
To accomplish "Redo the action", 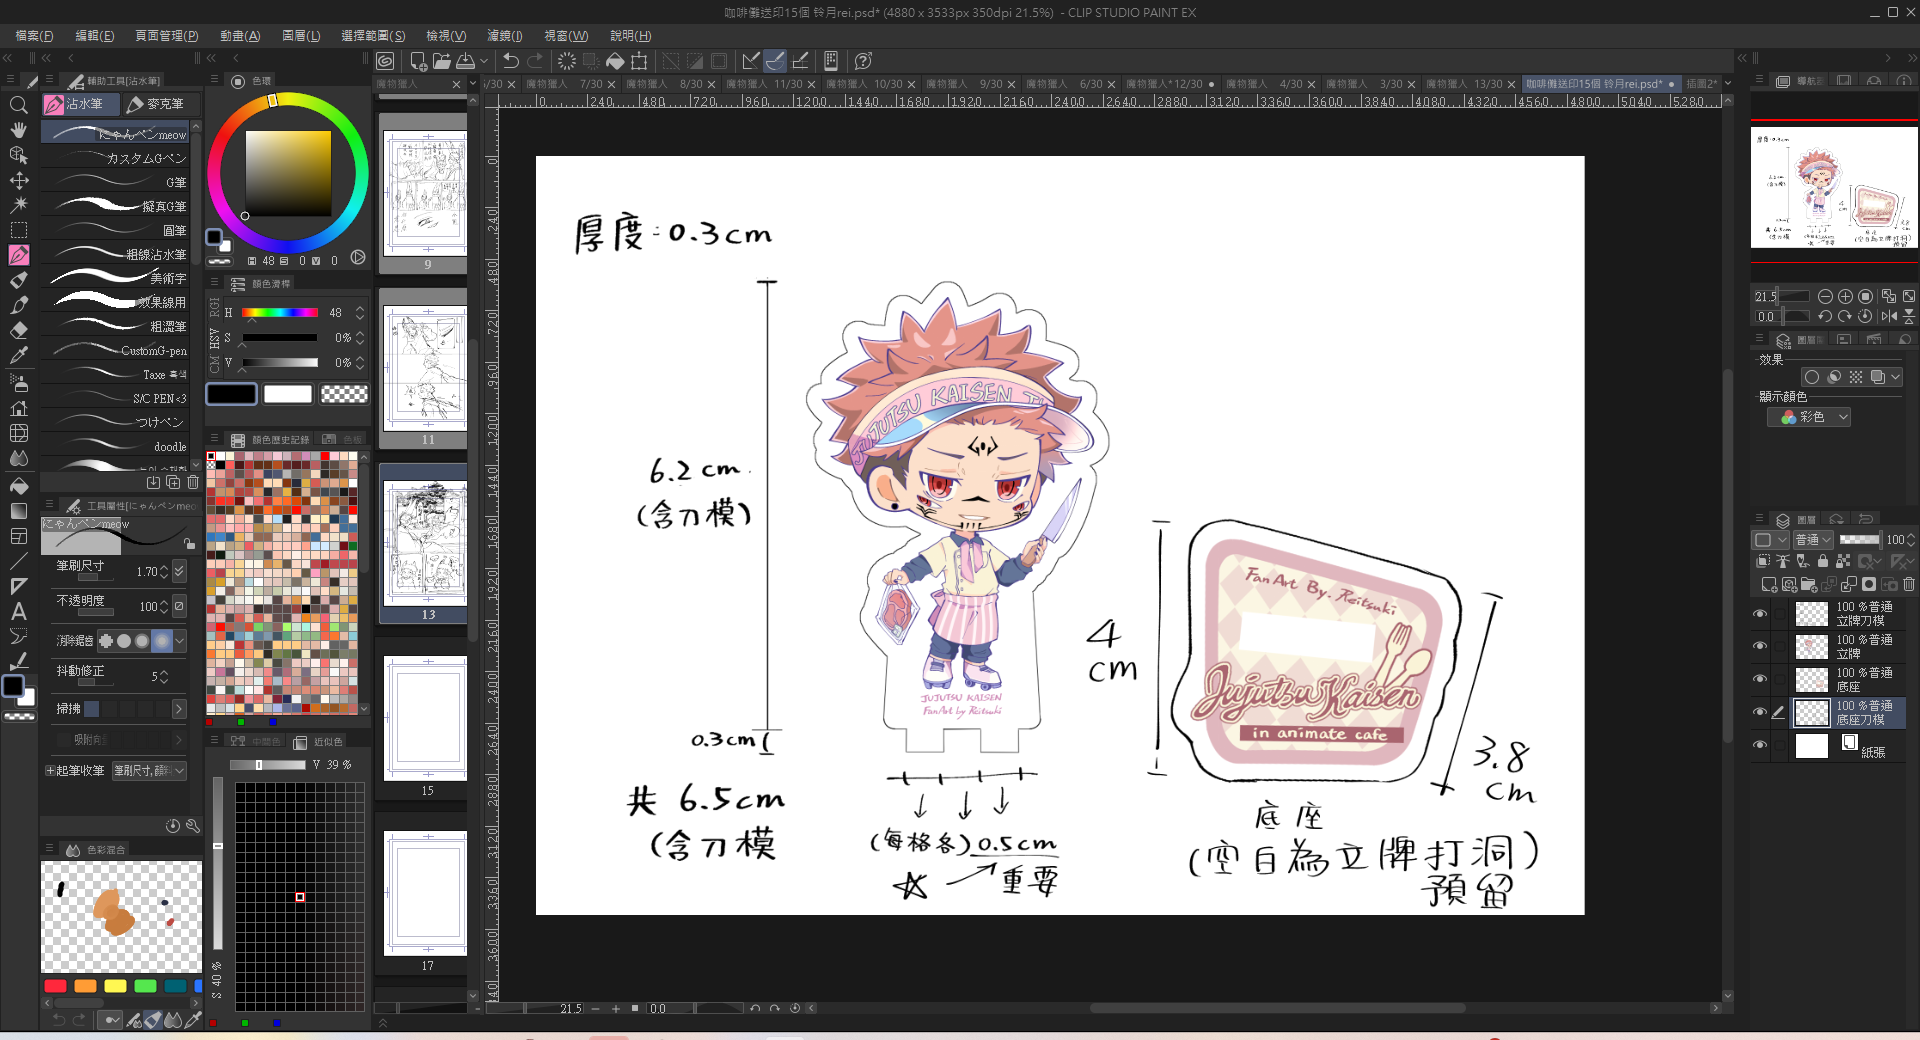I will click(x=535, y=61).
